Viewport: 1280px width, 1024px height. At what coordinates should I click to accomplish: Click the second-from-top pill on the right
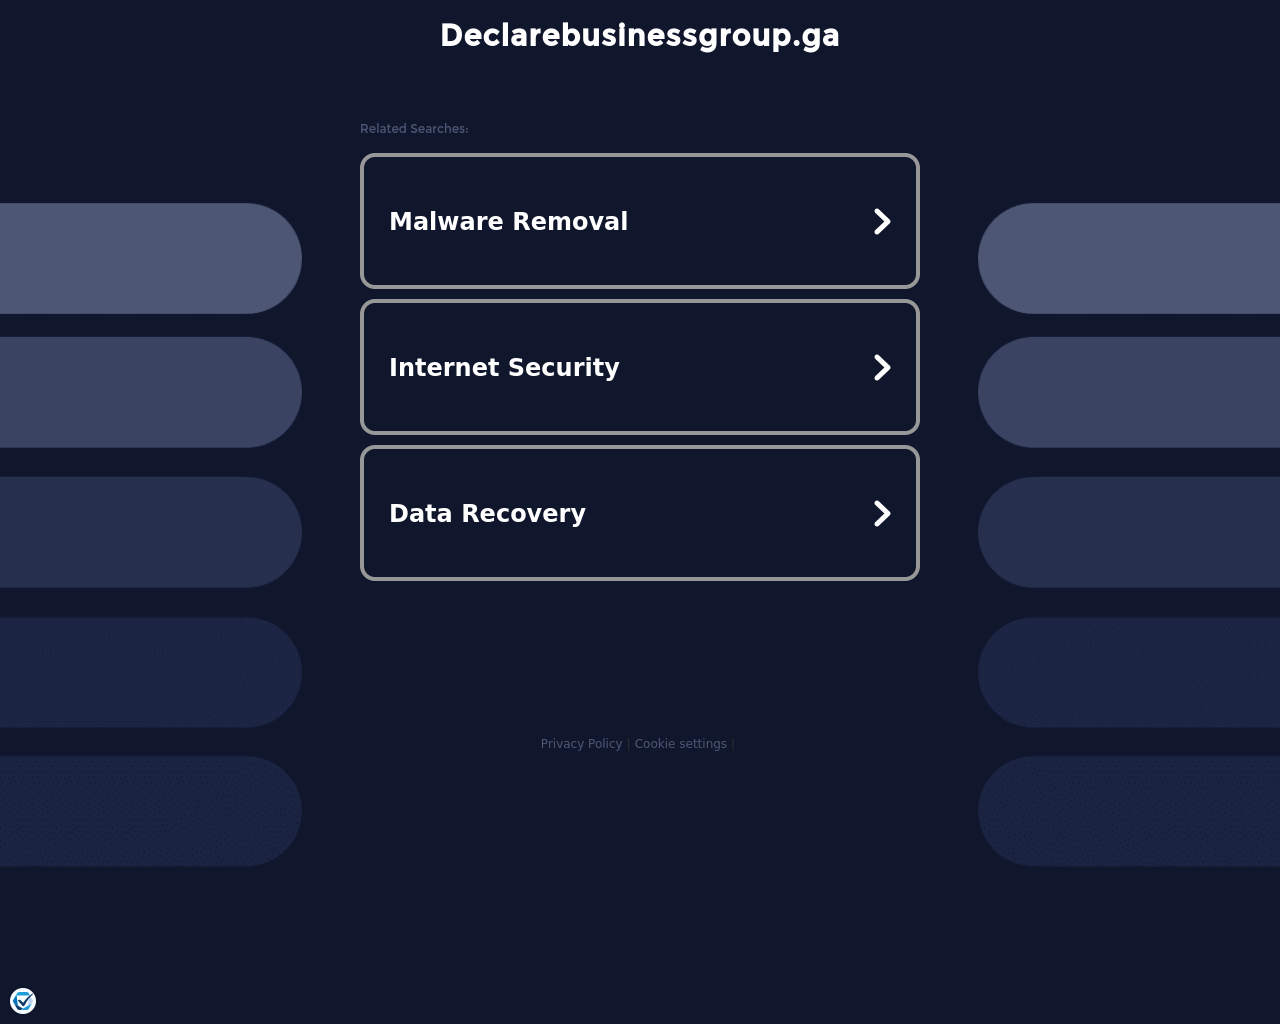[x=1130, y=392]
